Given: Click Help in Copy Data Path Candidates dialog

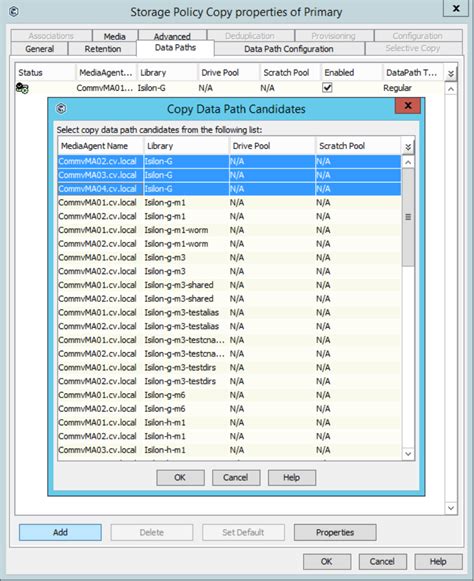Looking at the screenshot, I should click(292, 478).
